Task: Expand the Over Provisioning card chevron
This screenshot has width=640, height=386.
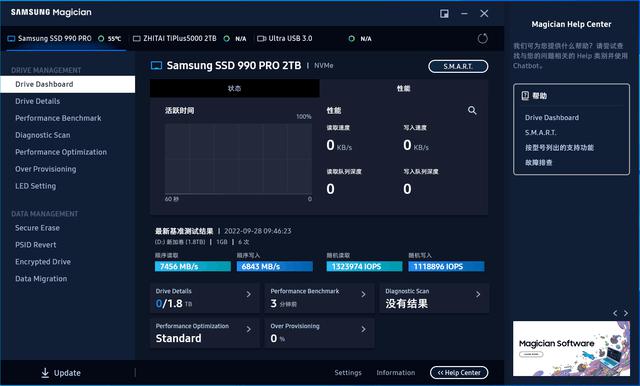Action: point(363,329)
